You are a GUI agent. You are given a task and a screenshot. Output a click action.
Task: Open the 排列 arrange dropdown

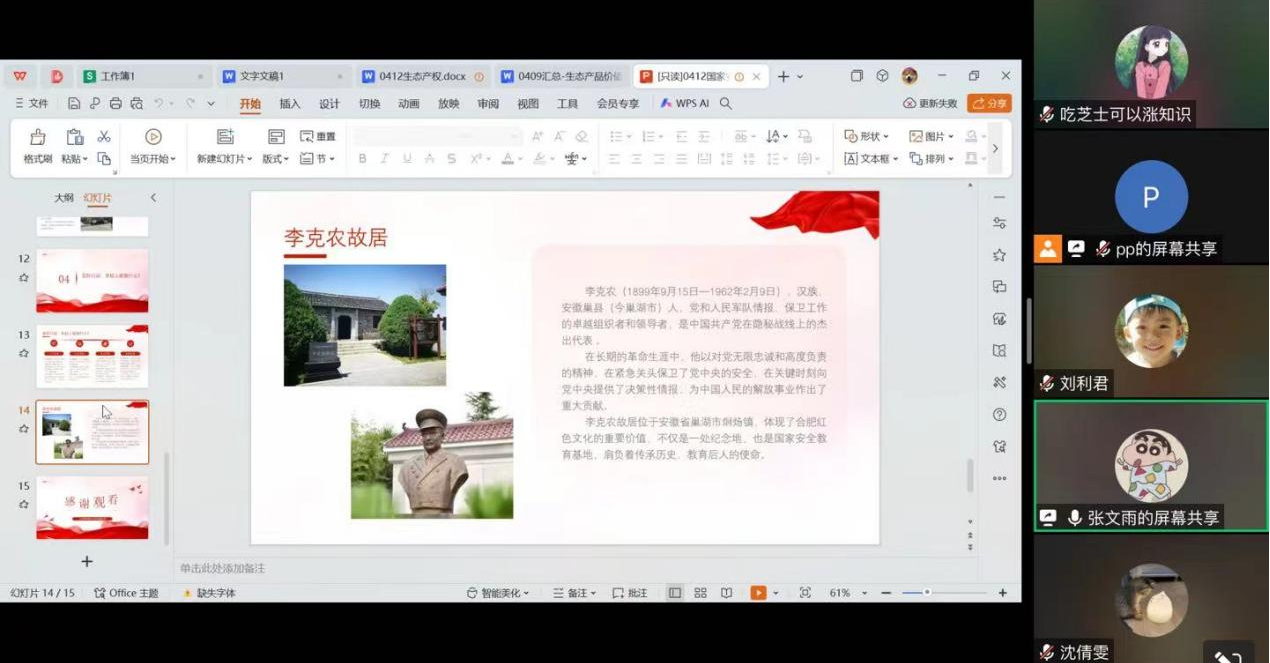coord(931,159)
